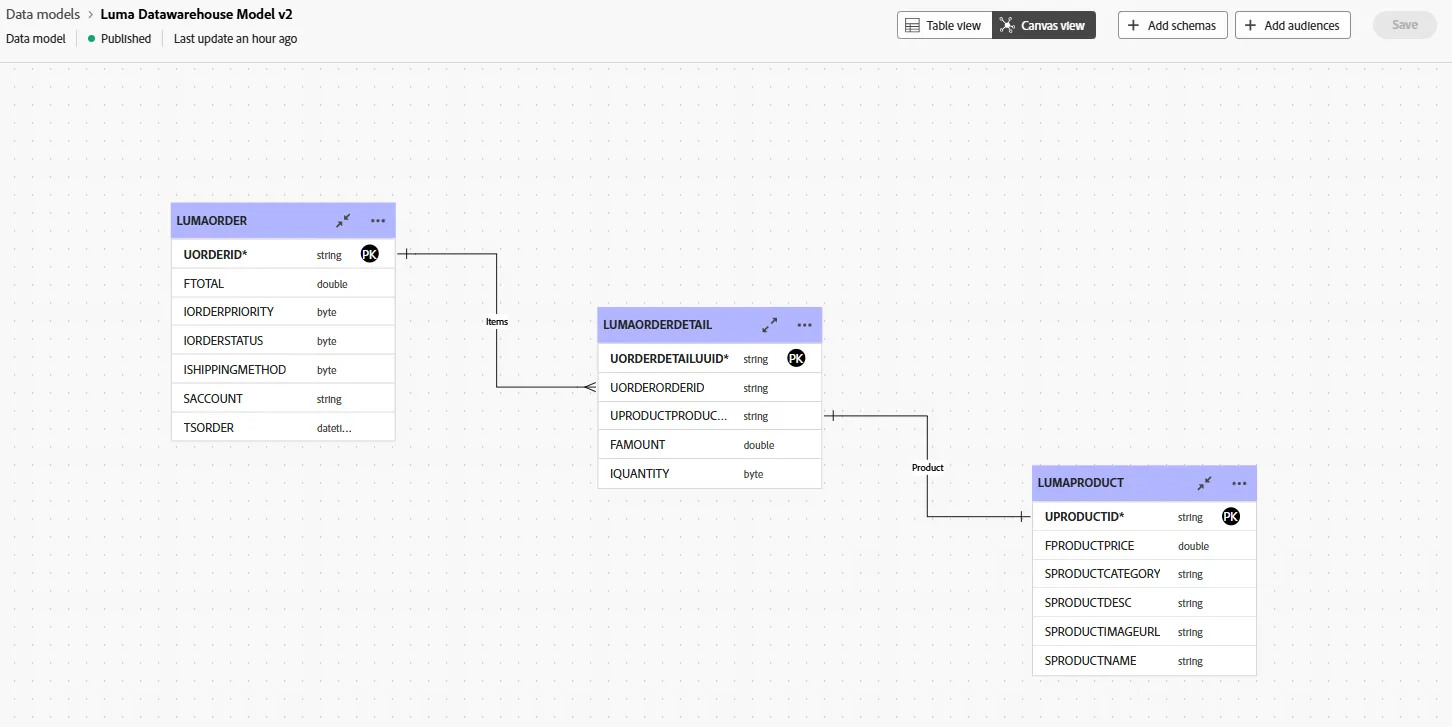Click the PK badge on UORDERDETAILUUID
1452x727 pixels.
pos(796,358)
